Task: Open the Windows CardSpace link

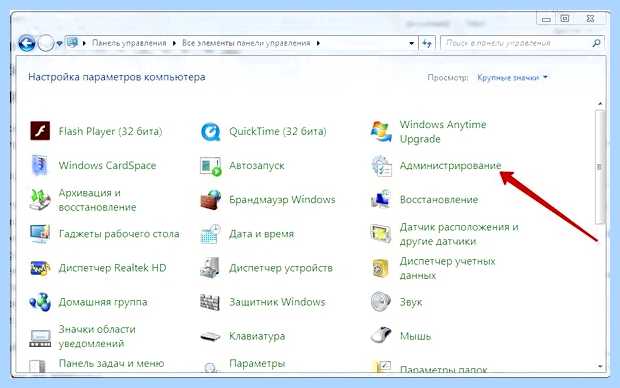Action: tap(107, 165)
